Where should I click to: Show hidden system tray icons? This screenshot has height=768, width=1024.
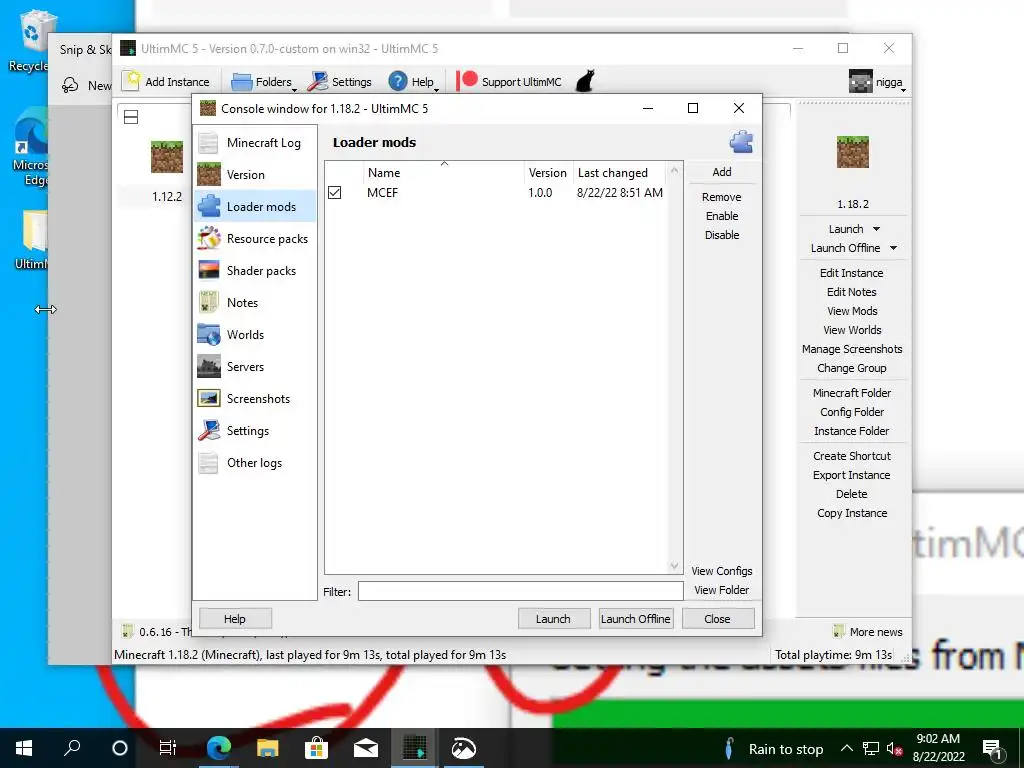(846, 748)
